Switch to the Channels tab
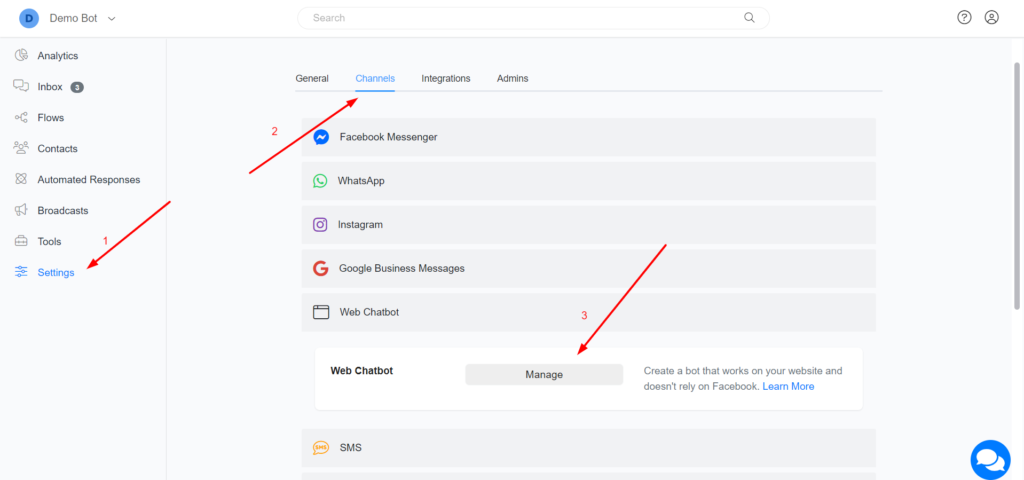This screenshot has width=1024, height=480. pos(375,78)
